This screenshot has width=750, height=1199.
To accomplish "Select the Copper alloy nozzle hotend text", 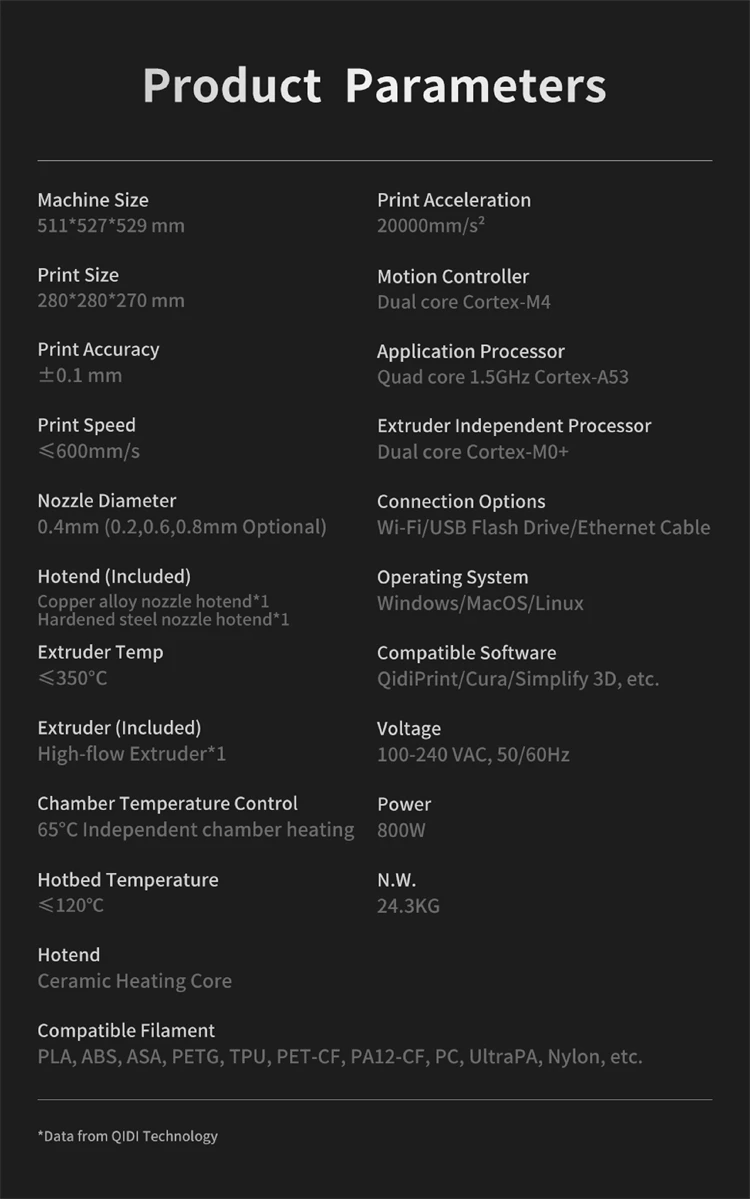I will [153, 602].
